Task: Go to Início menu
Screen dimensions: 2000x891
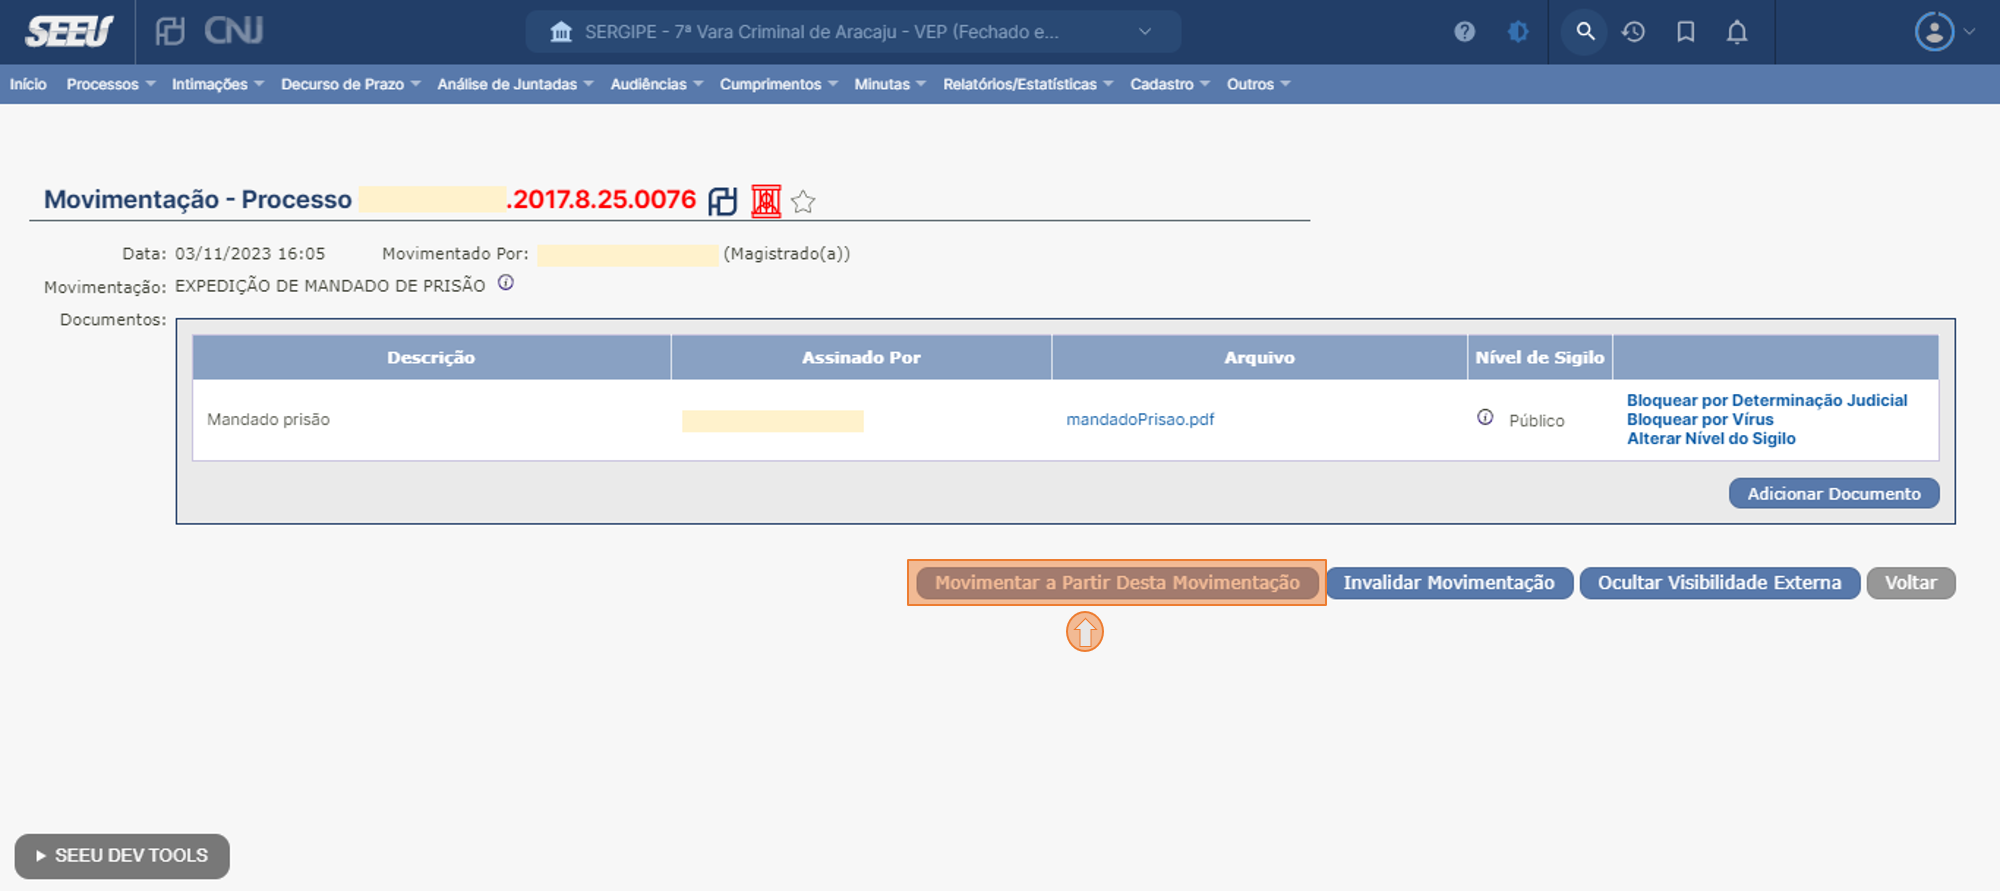Action: [x=28, y=84]
